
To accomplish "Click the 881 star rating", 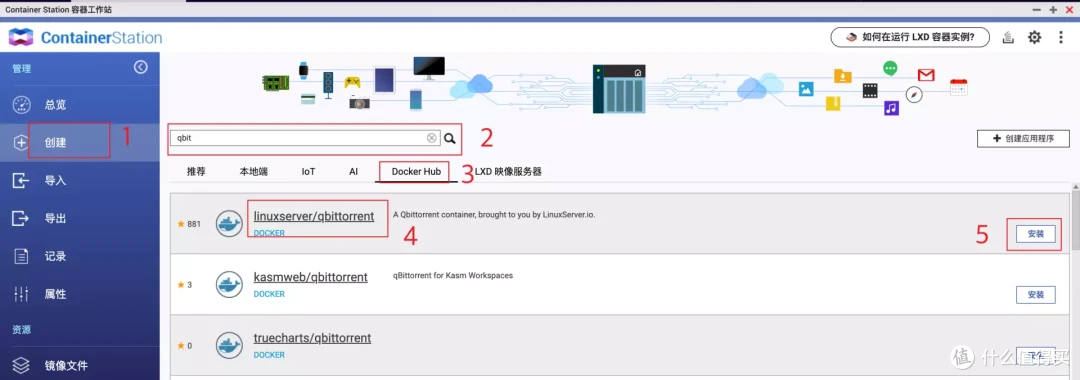I will click(189, 224).
